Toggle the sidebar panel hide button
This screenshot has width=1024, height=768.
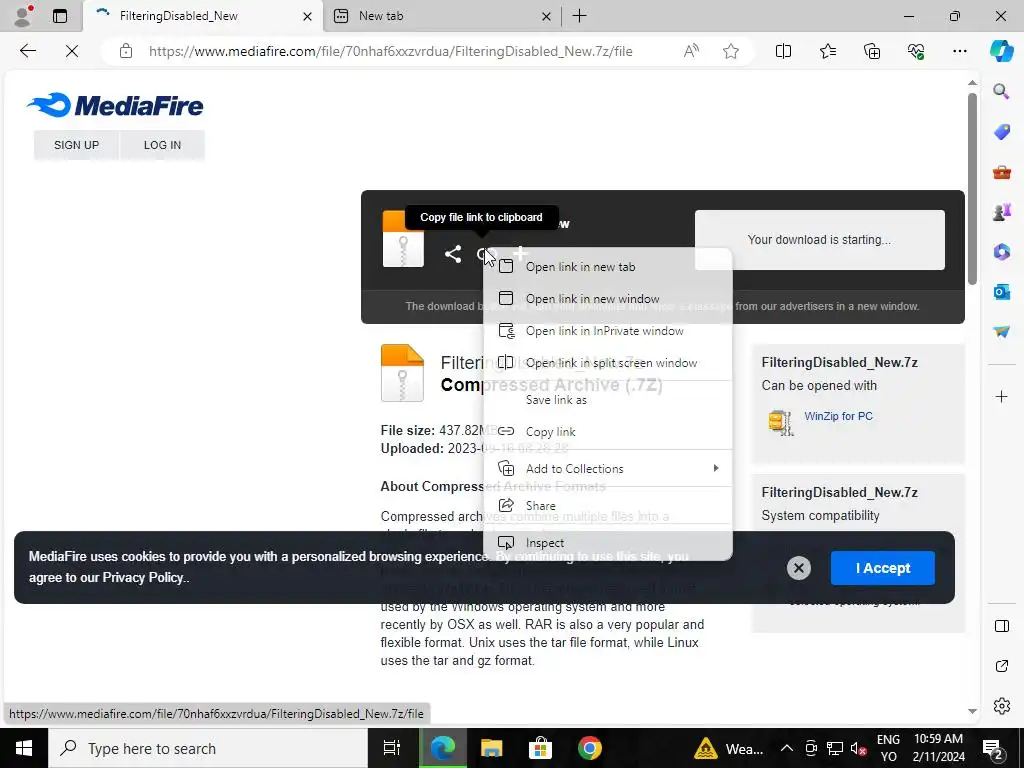tap(1001, 626)
